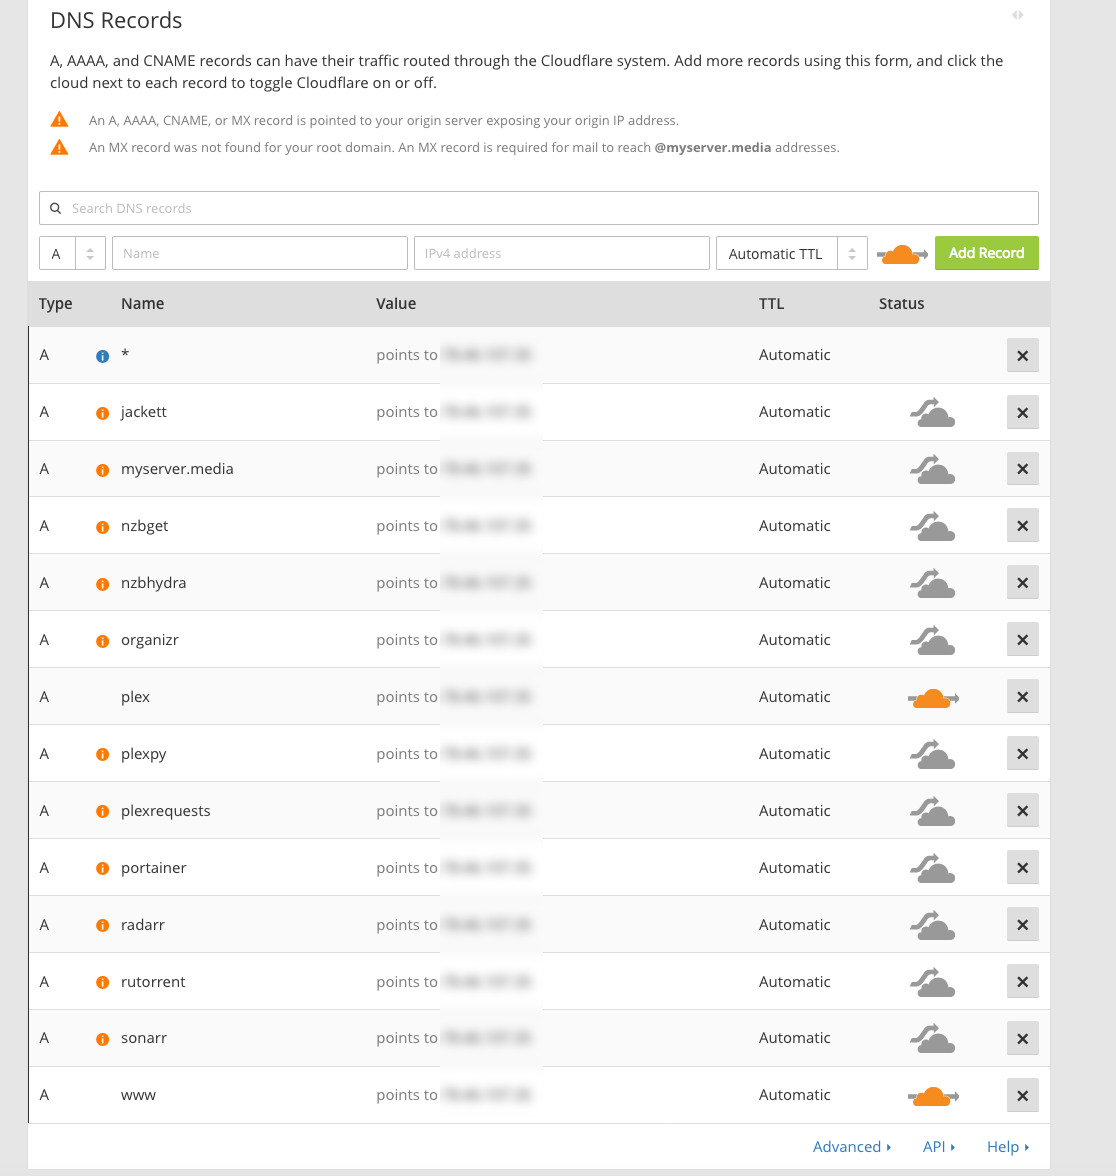Toggle Cloudflare cloud for portainer
Screen dimensions: 1116x1176
tap(933, 868)
